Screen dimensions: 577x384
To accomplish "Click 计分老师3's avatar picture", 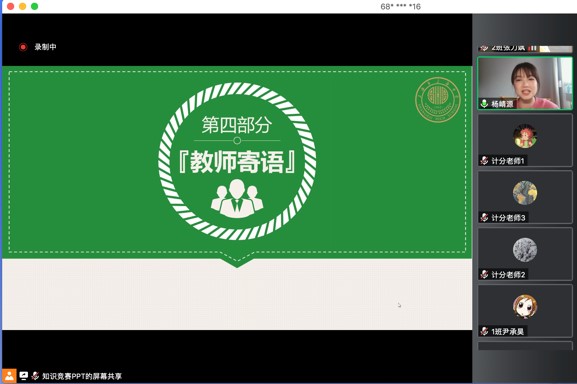I will [525, 193].
